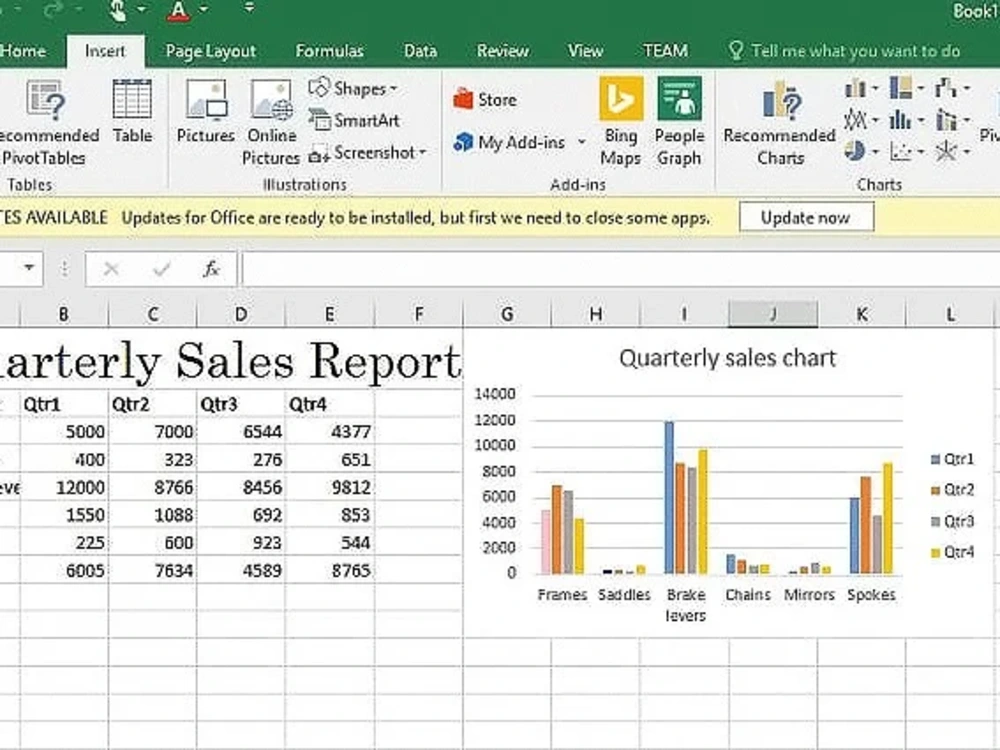1000x750 pixels.
Task: Click the tall blue Brake levers bar
Action: click(x=669, y=497)
